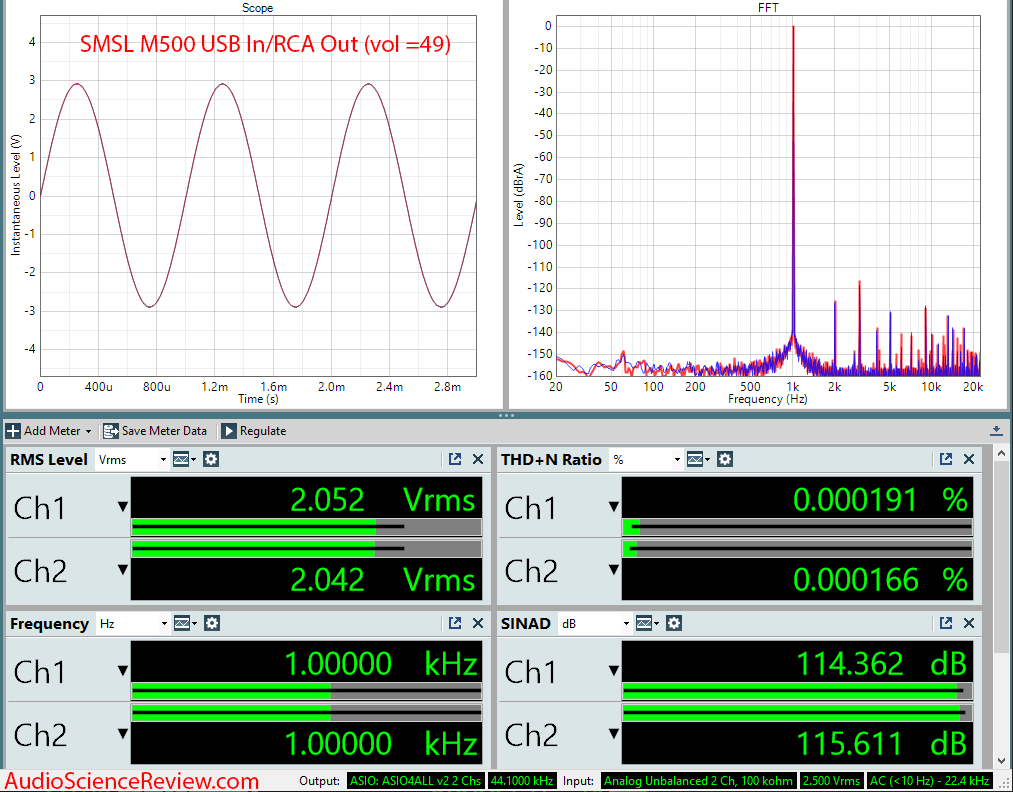Open RMS Level graph view icon

184,459
